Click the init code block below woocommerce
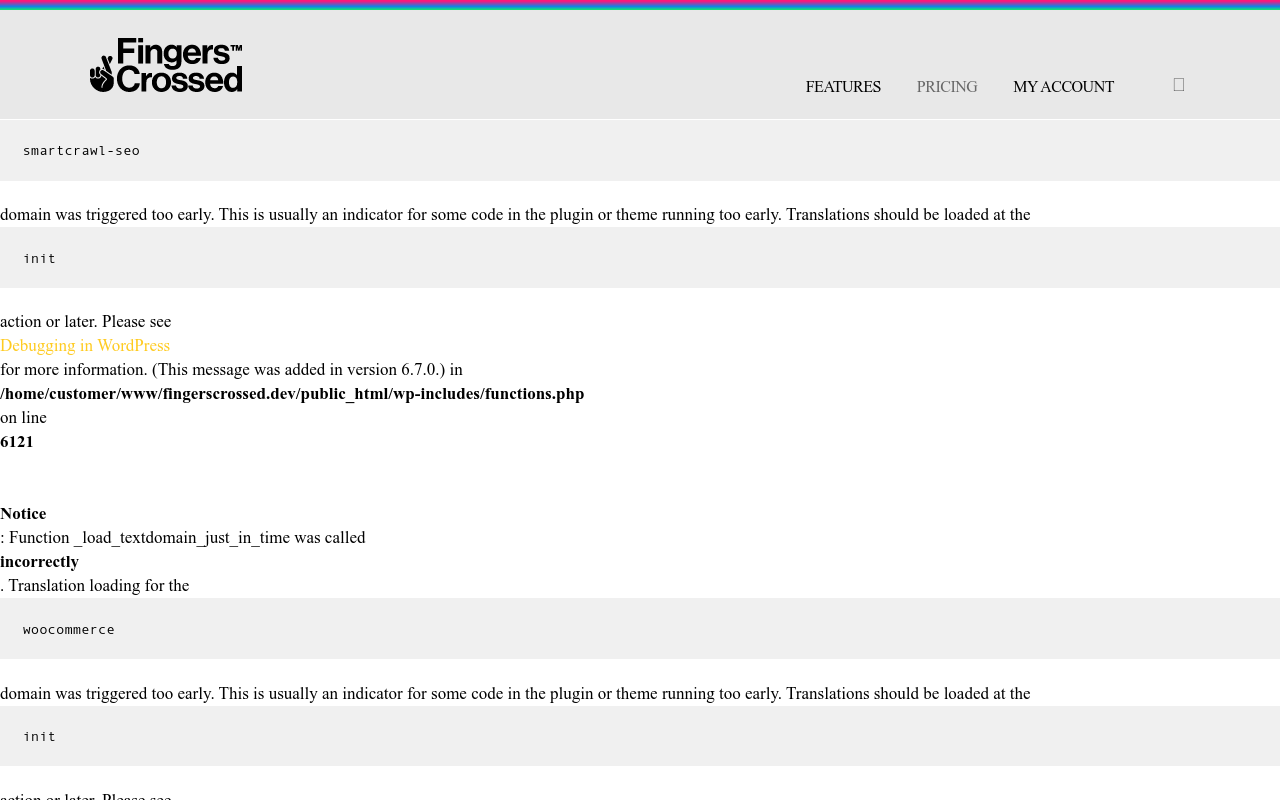 [640, 737]
